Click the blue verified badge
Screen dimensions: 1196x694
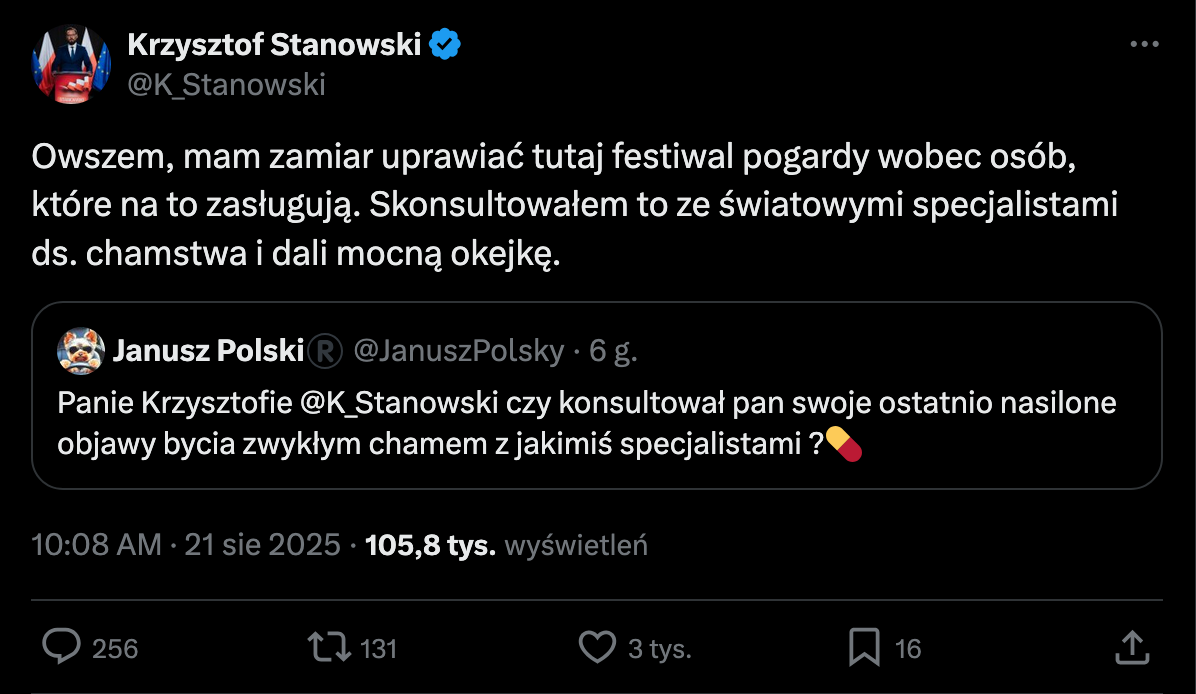tap(445, 44)
